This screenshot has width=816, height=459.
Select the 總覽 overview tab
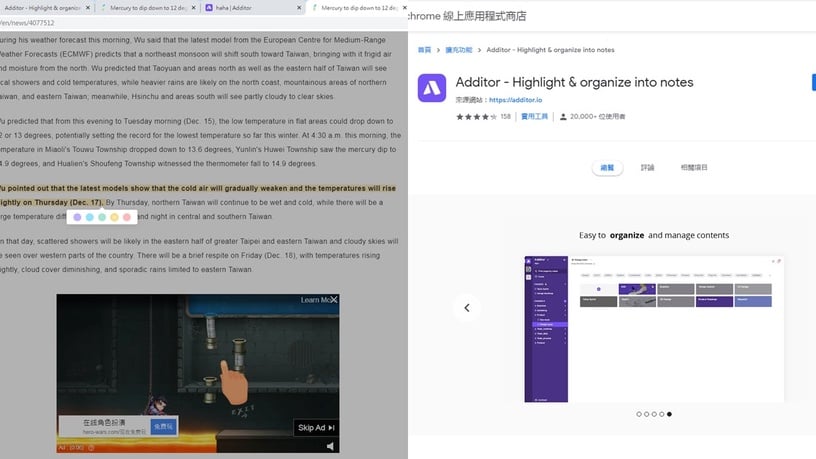coord(607,168)
